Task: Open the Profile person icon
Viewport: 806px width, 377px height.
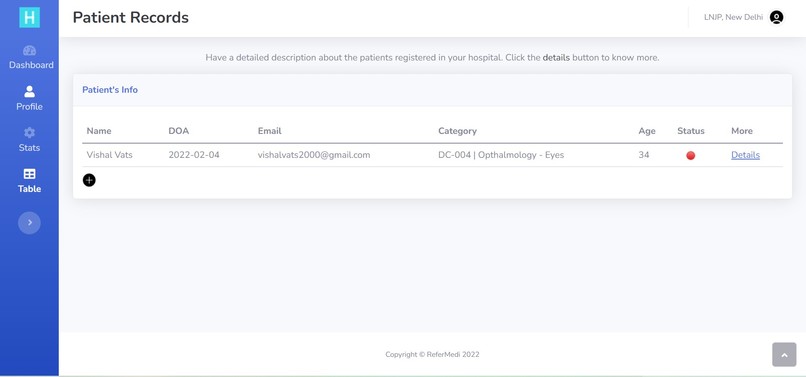Action: tap(29, 92)
